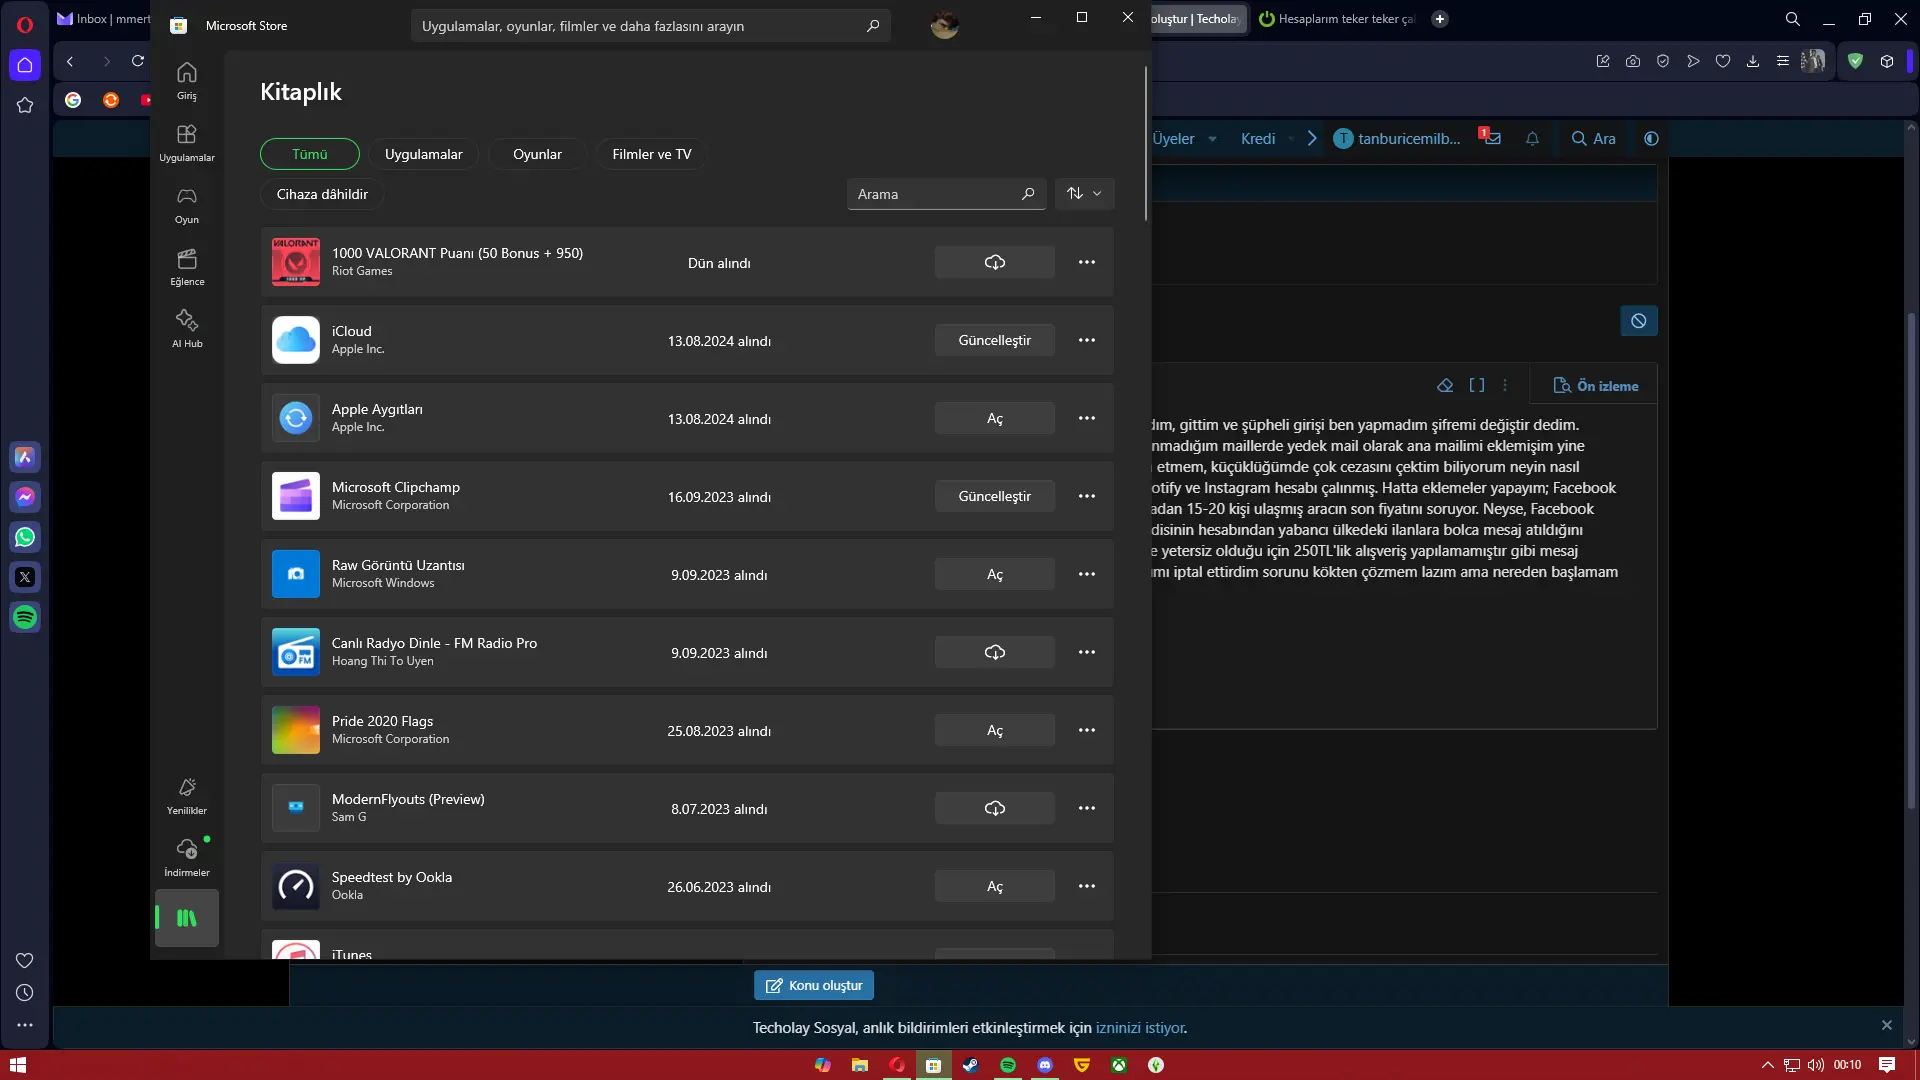Open Ara search in forum navigation
Image resolution: width=1920 pixels, height=1080 pixels.
coord(1593,139)
